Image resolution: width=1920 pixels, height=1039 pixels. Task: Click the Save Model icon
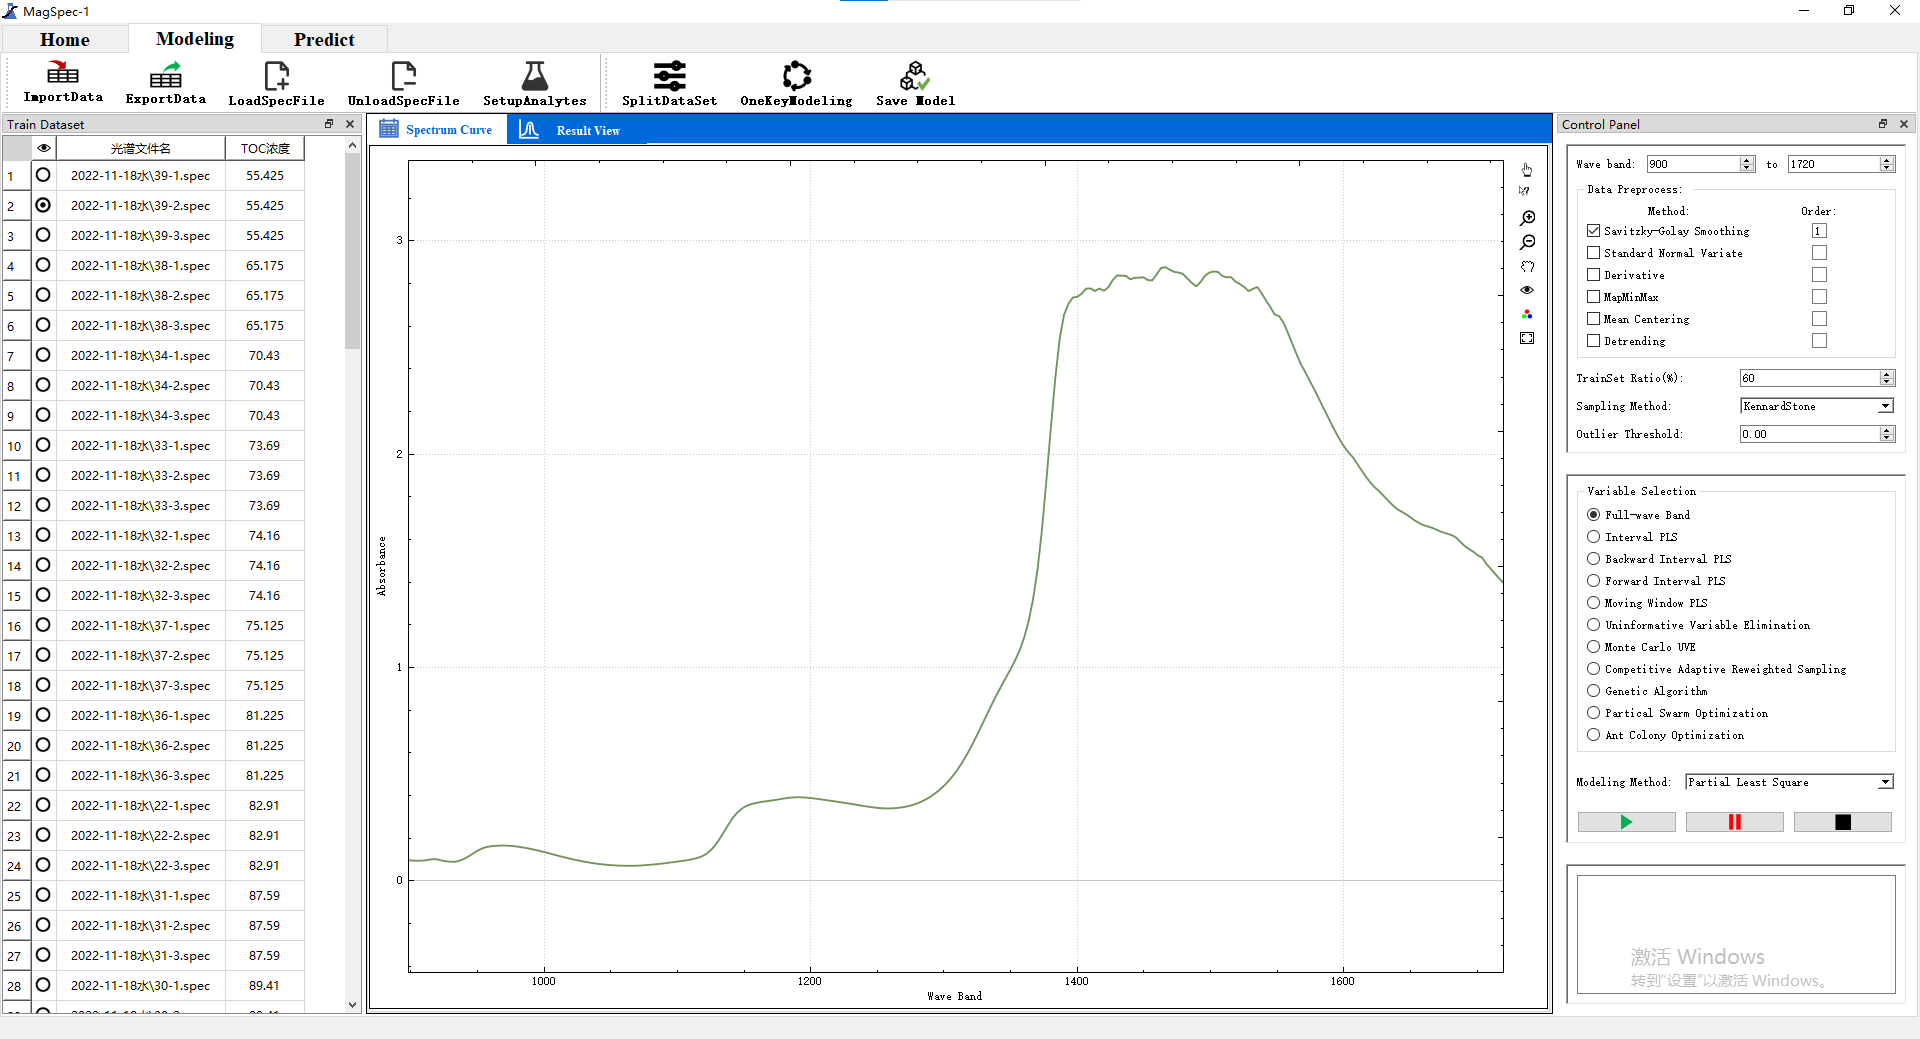click(x=915, y=84)
